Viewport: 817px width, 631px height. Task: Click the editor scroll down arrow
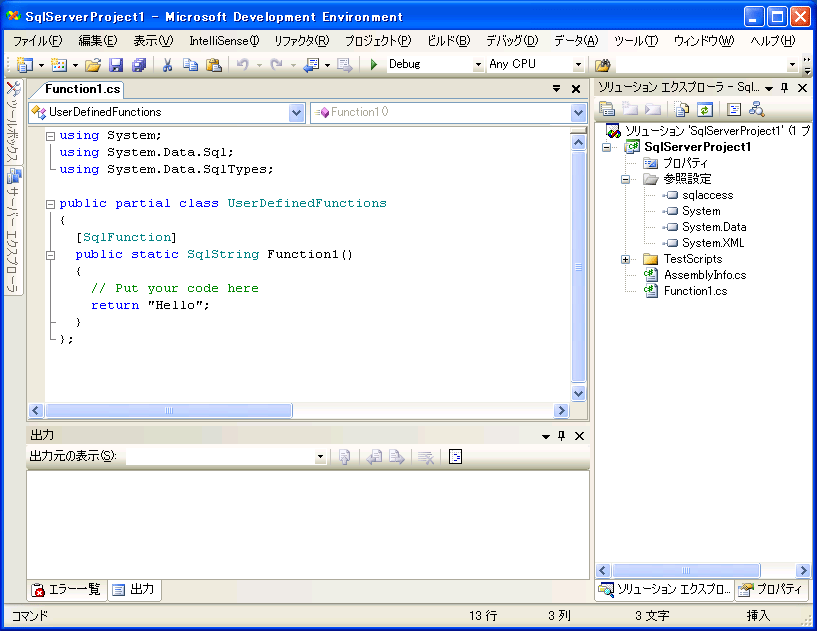[x=578, y=393]
